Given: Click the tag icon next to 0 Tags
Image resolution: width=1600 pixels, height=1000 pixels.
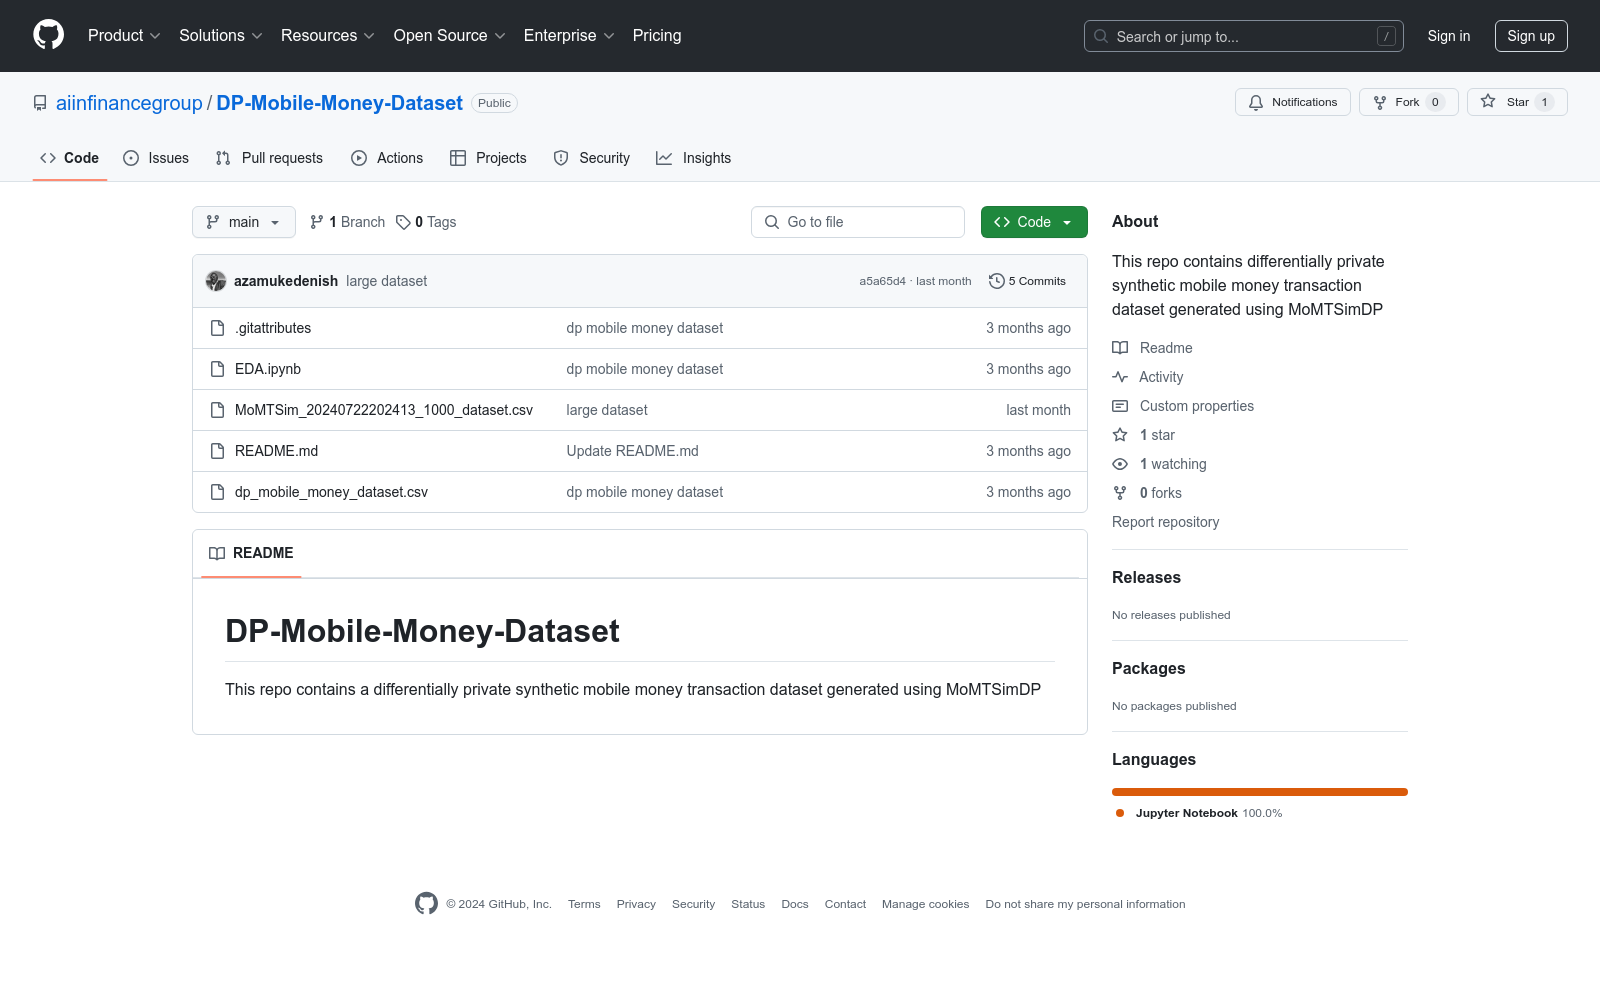Looking at the screenshot, I should click(x=403, y=222).
